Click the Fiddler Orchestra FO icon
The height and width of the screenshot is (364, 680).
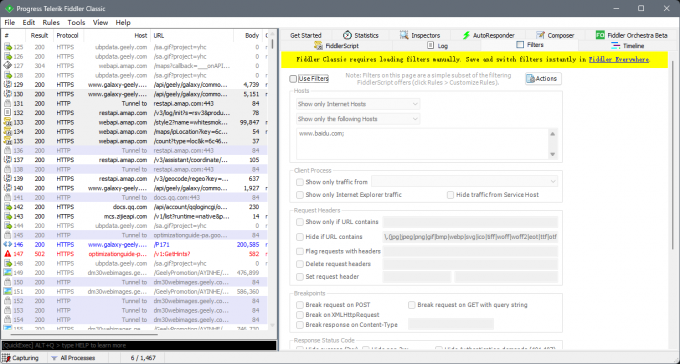600,35
